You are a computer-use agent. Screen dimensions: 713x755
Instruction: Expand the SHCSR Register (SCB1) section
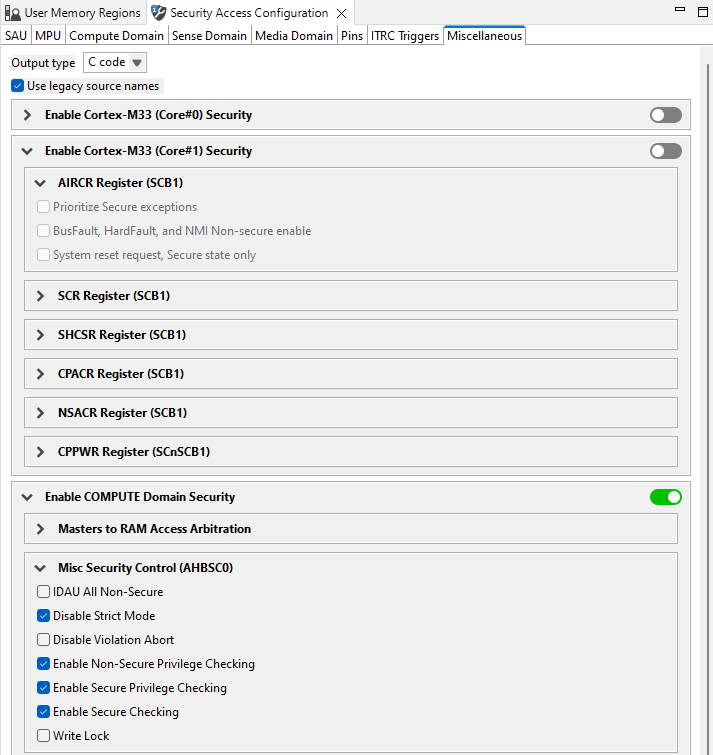pyautogui.click(x=40, y=335)
